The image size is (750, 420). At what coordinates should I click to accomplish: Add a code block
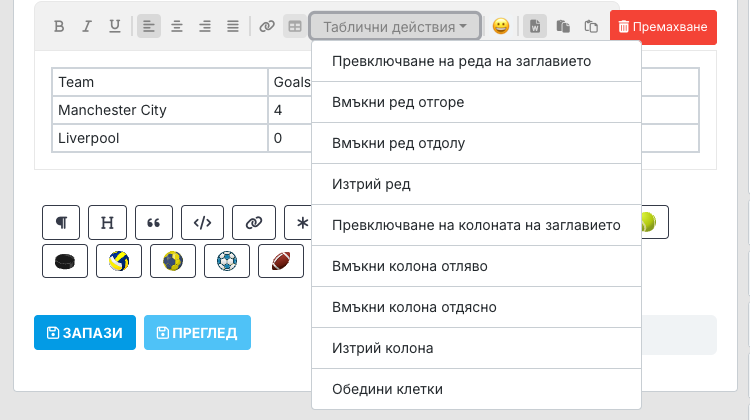202,222
